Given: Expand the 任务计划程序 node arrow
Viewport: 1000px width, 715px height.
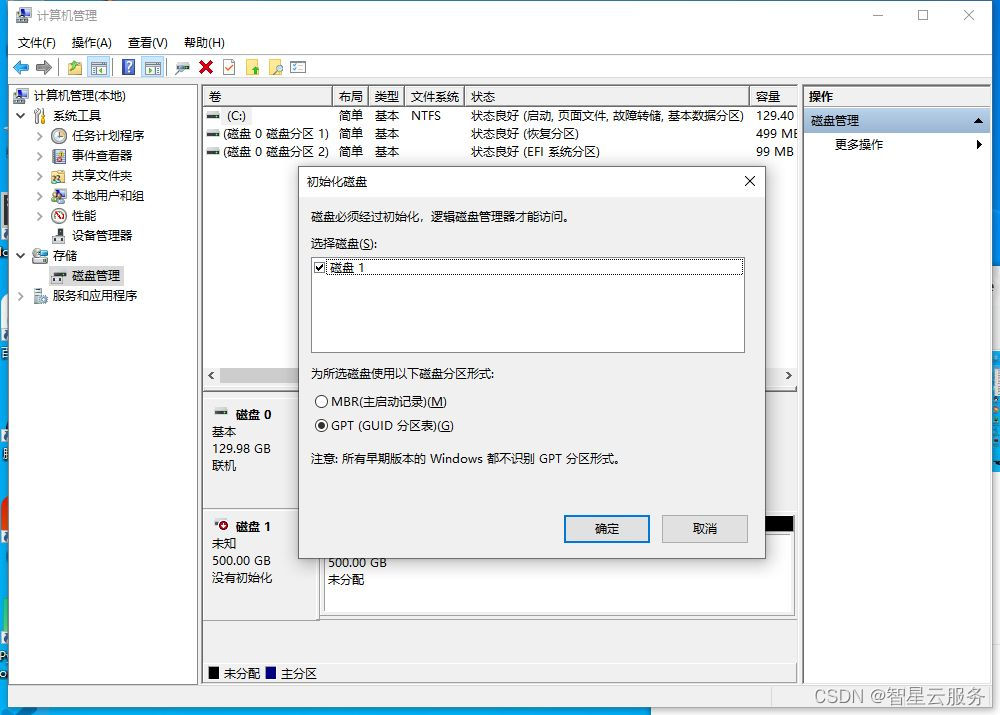Looking at the screenshot, I should pos(40,136).
